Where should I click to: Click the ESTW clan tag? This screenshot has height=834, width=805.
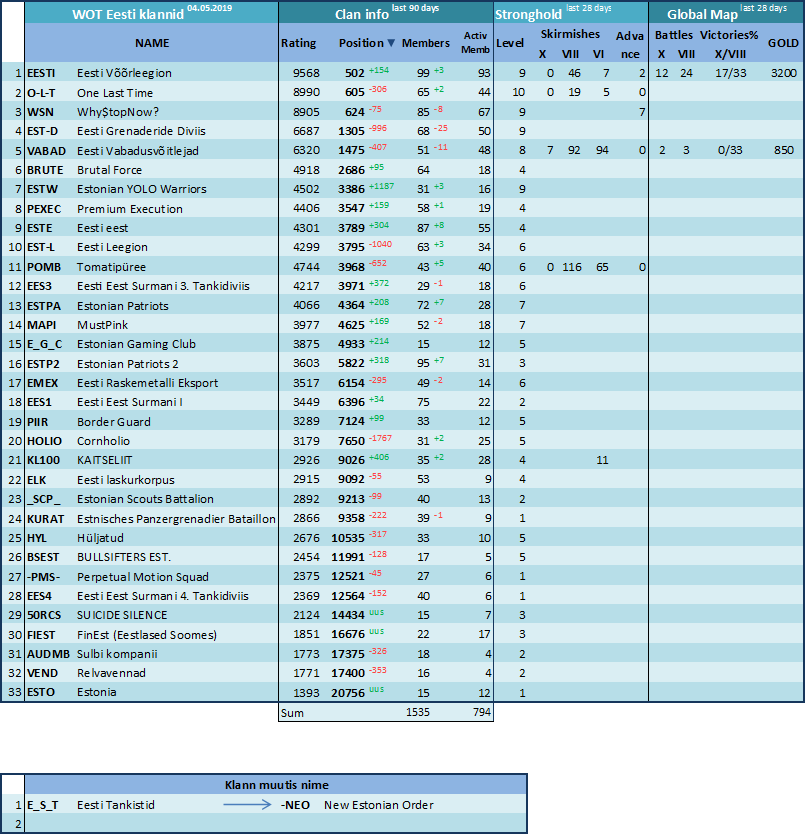coord(43,189)
